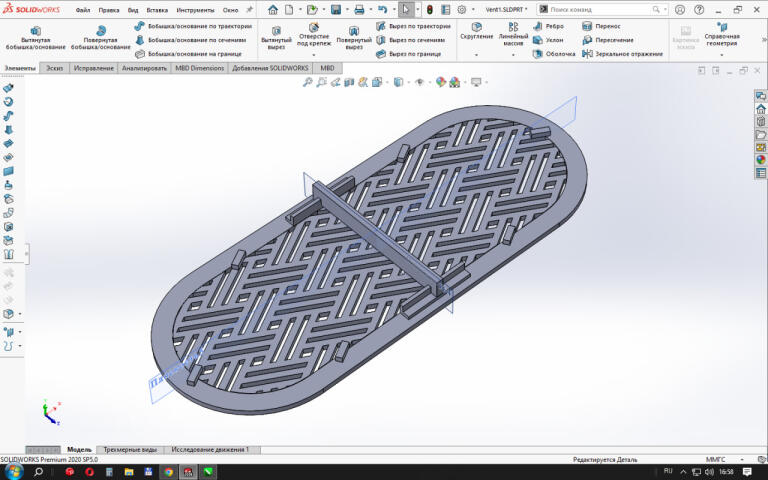768x480 pixels.
Task: Expand Отверстие под крепеж dropdown arrow
Action: pos(313,55)
